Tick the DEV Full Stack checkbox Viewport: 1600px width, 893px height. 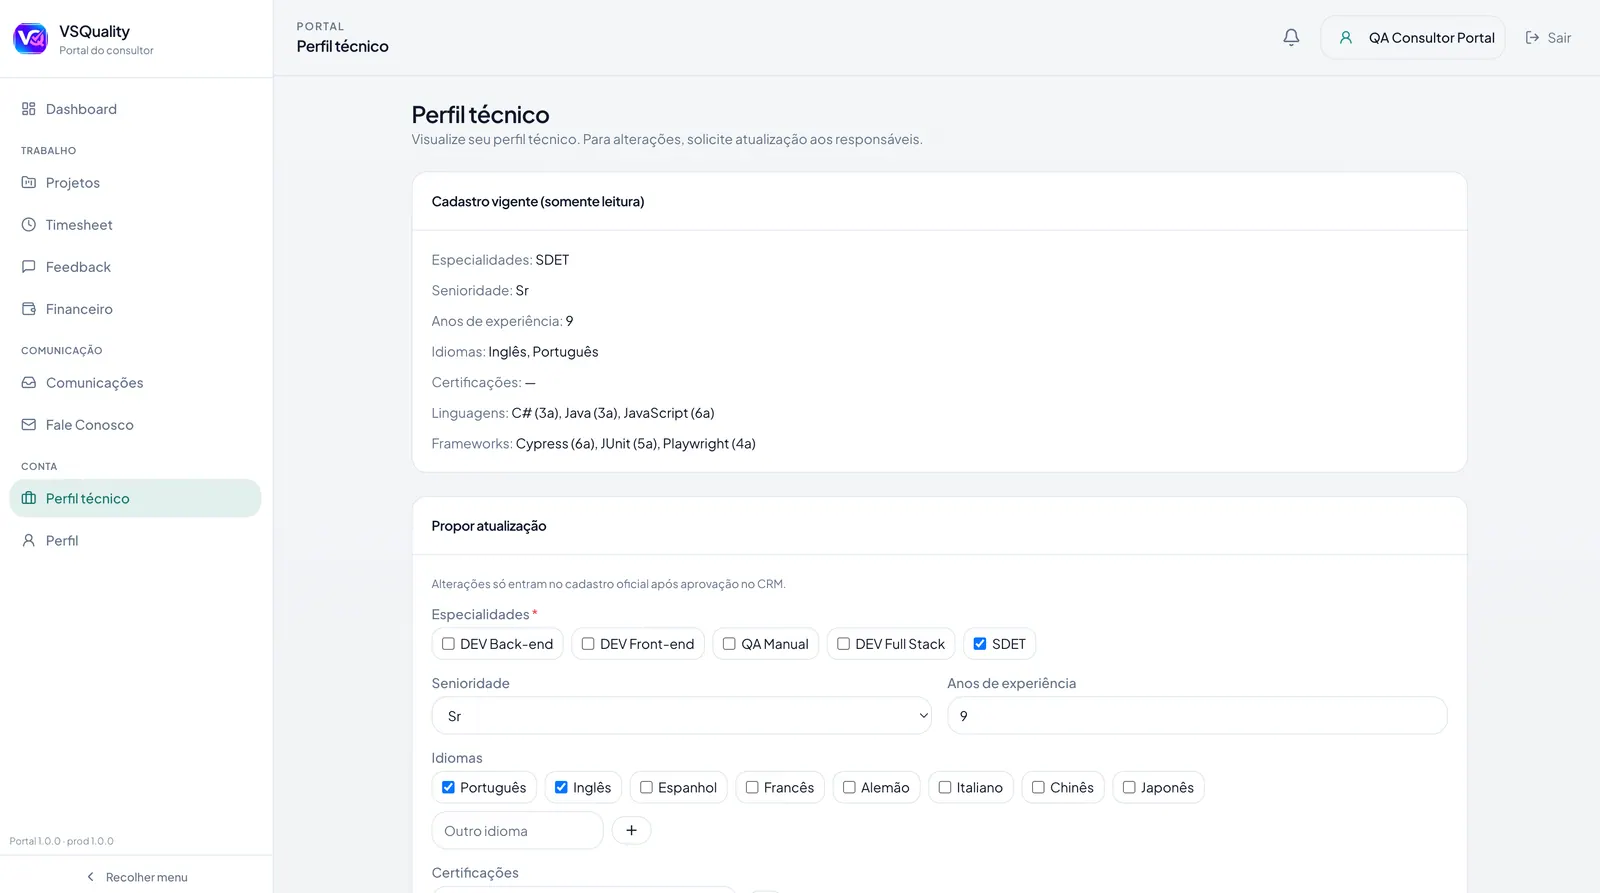(x=843, y=644)
